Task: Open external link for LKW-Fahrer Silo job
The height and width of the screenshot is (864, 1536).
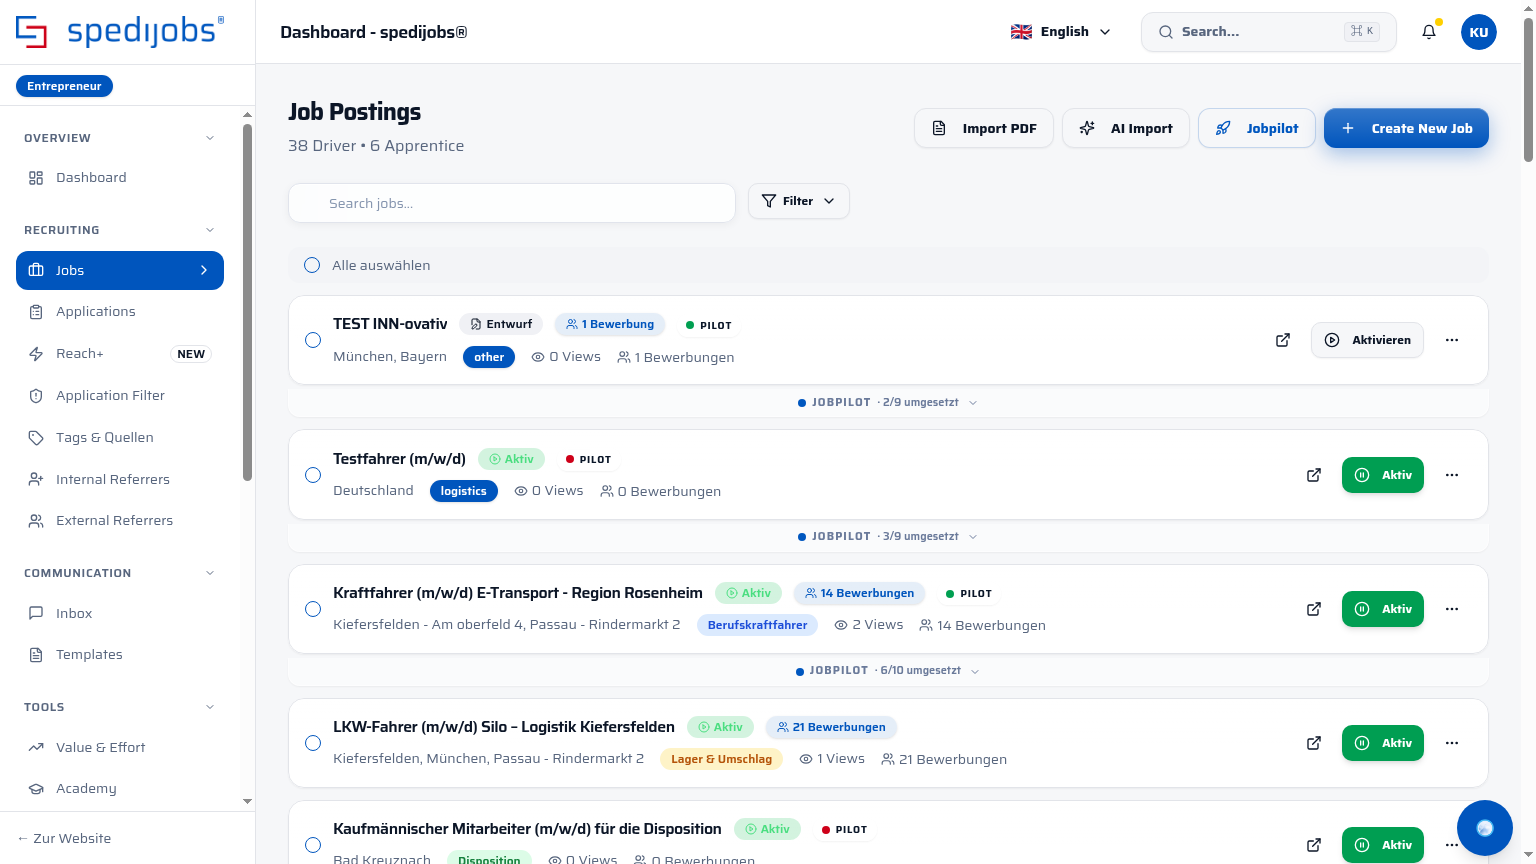Action: pos(1314,743)
